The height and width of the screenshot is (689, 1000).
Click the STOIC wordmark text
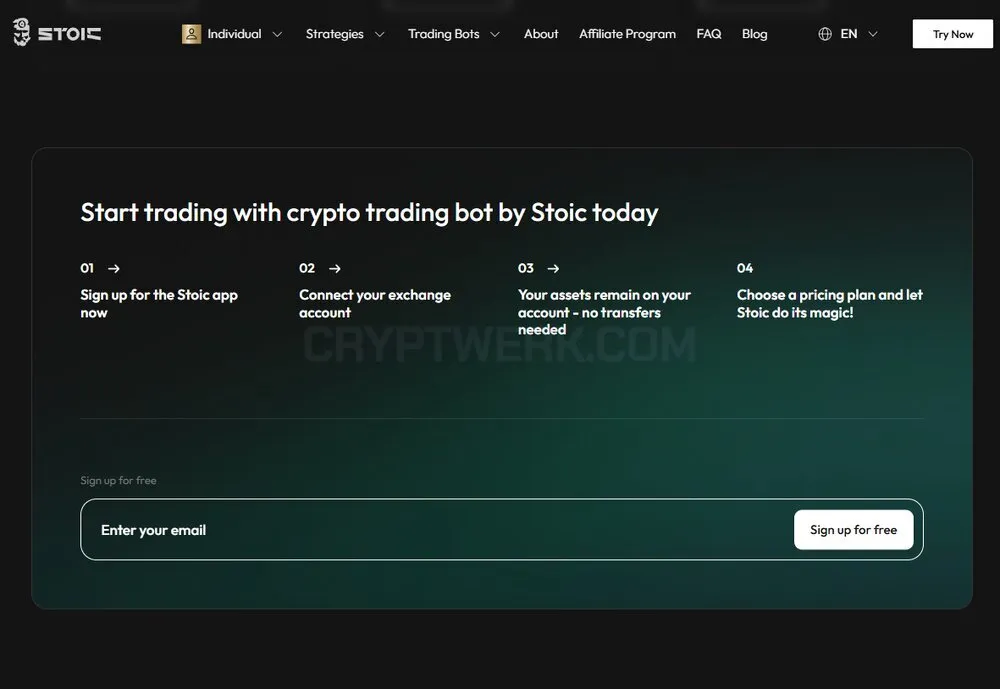click(x=70, y=34)
